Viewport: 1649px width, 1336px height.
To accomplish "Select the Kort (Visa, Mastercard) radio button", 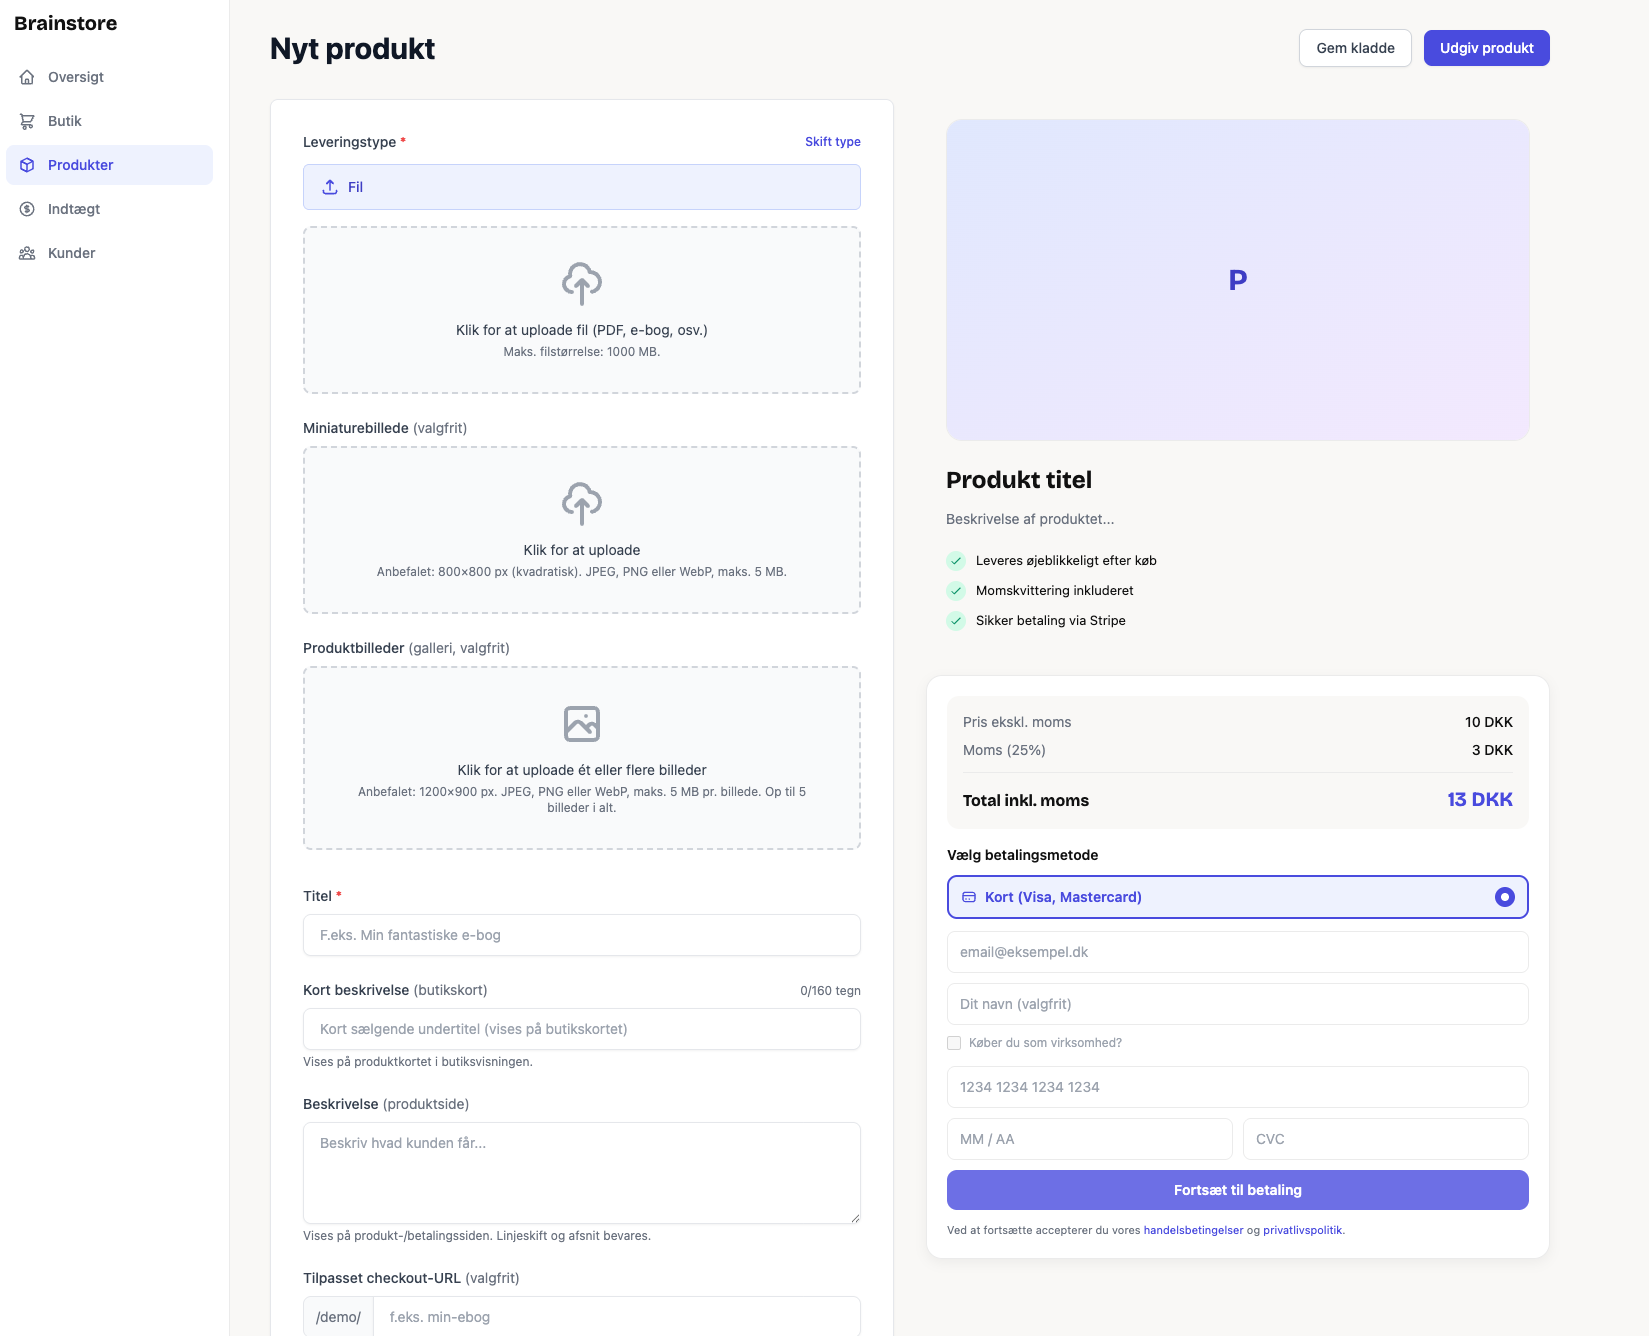I will click(x=1505, y=897).
